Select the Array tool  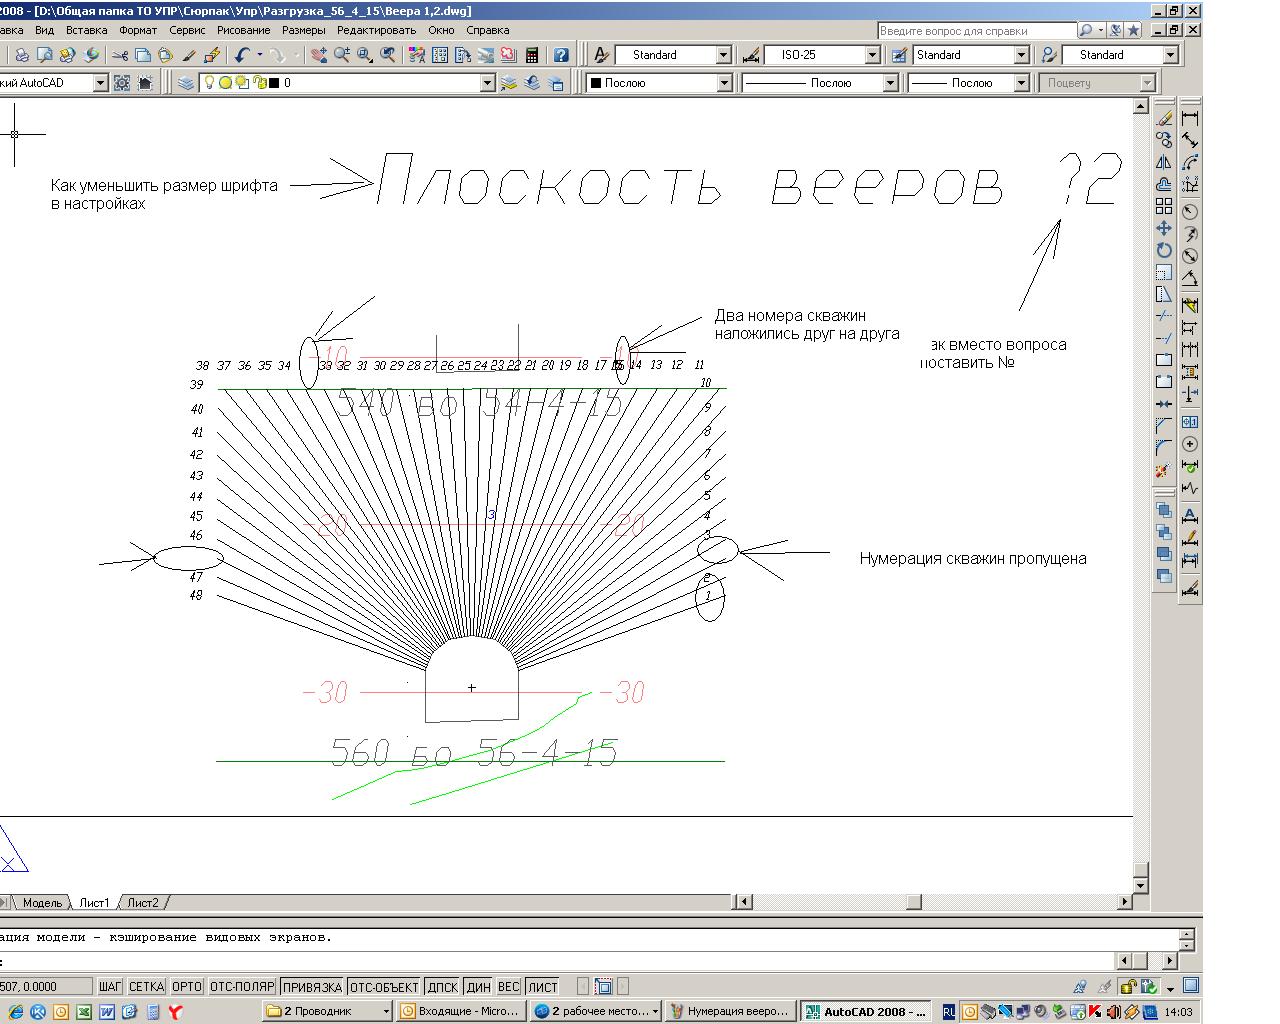[1164, 206]
